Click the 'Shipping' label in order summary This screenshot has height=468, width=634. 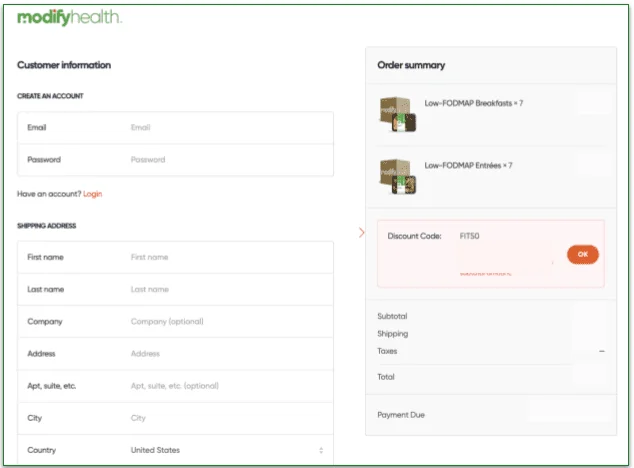[393, 334]
